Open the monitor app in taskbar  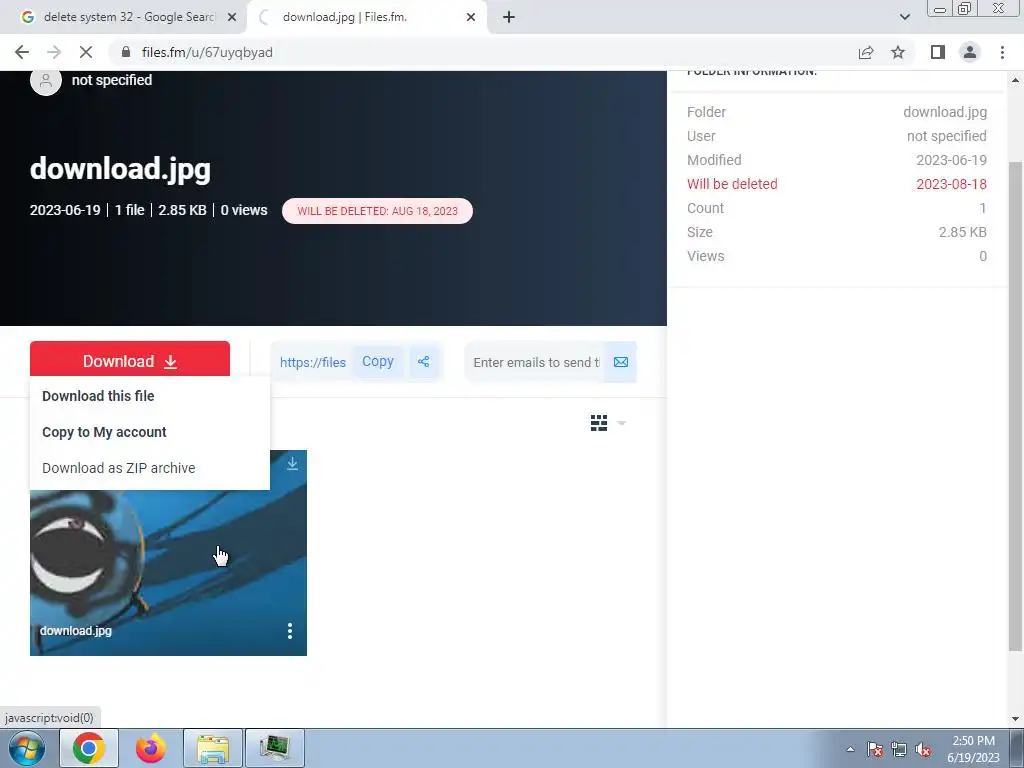tap(275, 748)
